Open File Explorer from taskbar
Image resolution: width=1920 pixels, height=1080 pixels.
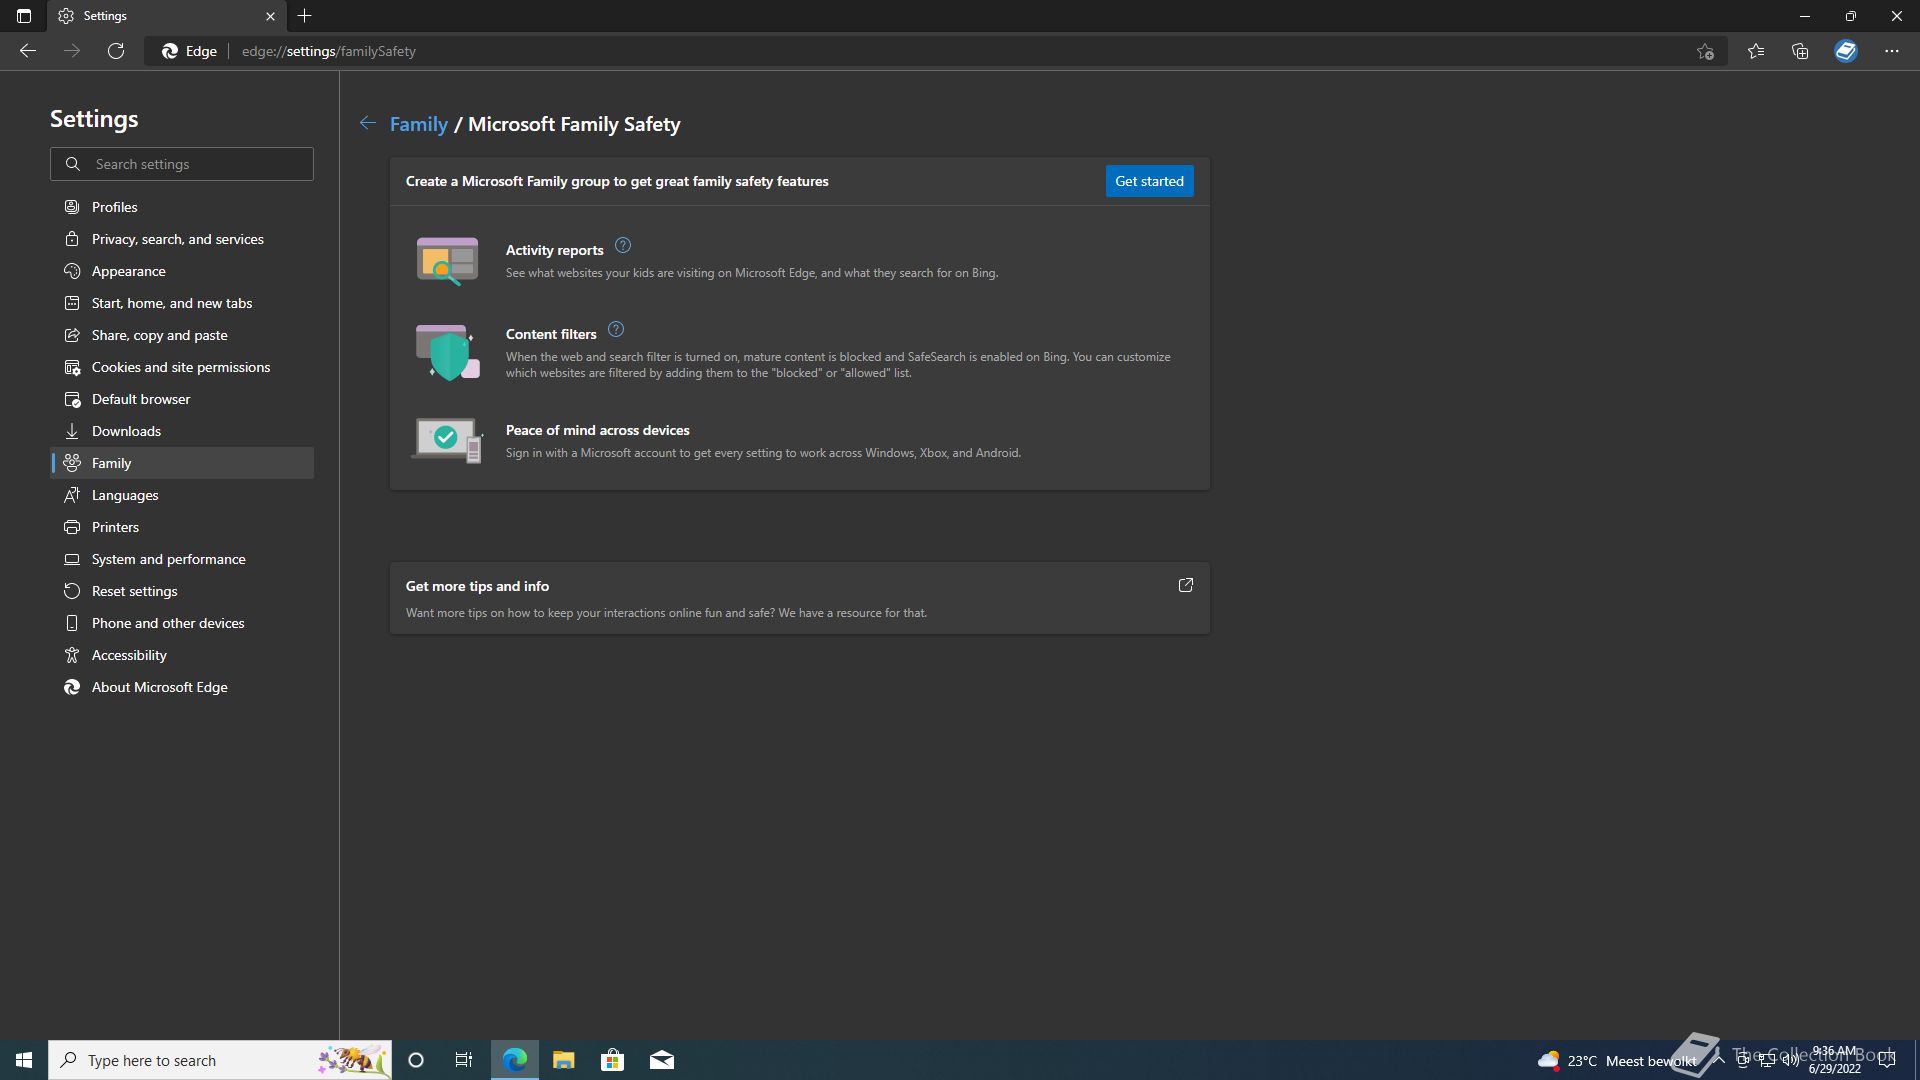tap(563, 1060)
